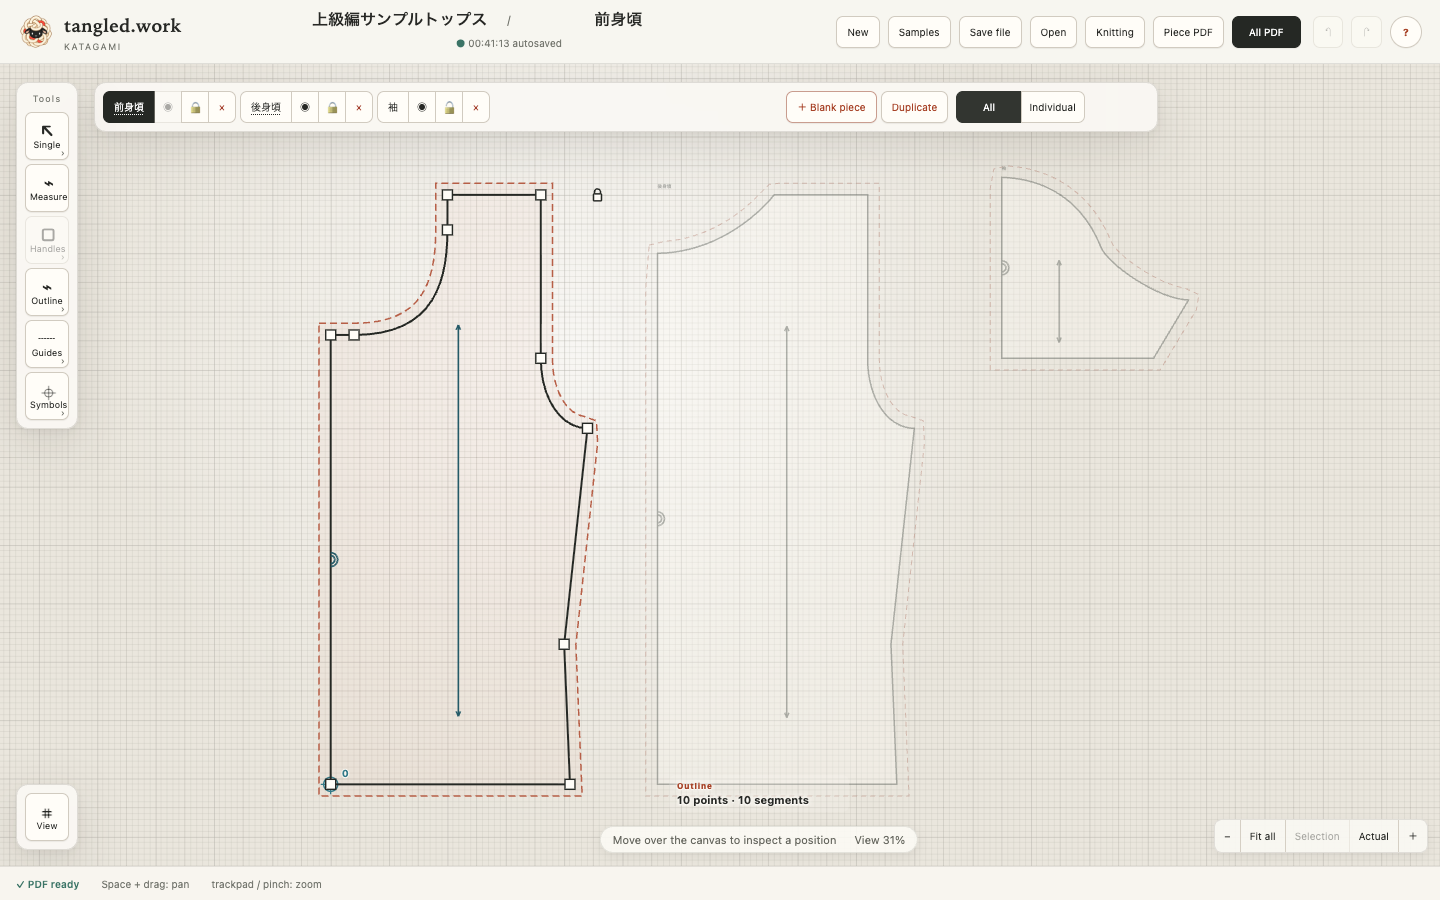Switch to the 前身頃 piece tab
This screenshot has width=1440, height=900.
coord(129,107)
